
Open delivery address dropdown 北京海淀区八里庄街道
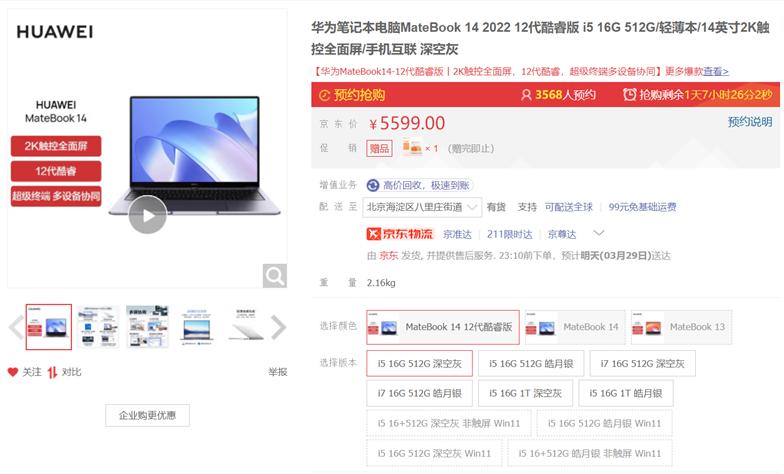[422, 207]
